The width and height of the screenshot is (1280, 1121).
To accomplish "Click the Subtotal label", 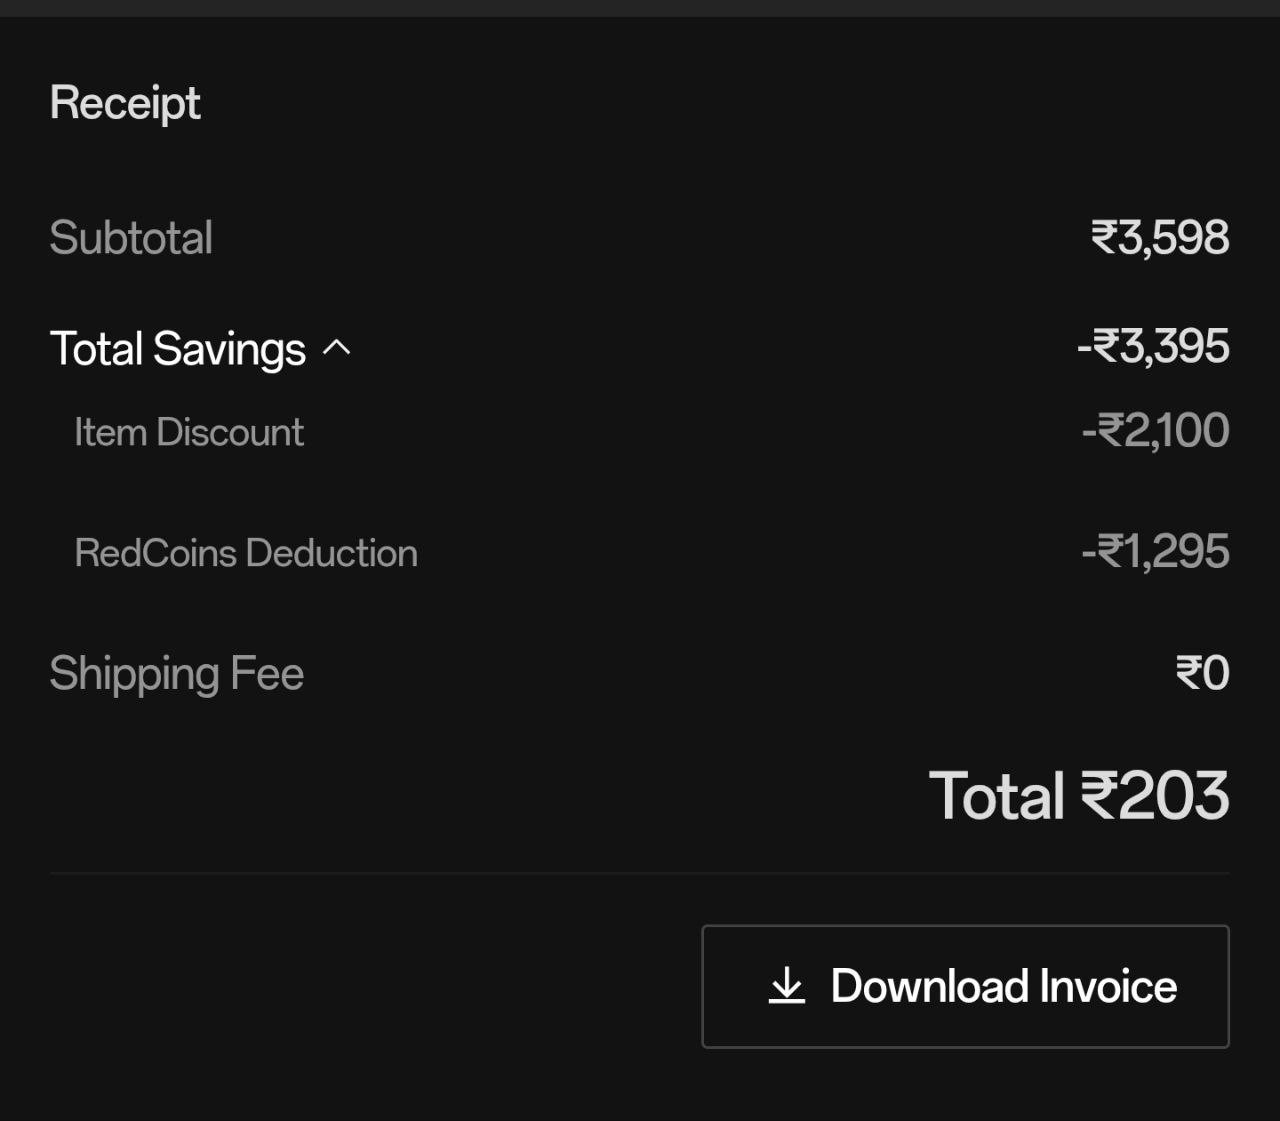I will [x=131, y=238].
